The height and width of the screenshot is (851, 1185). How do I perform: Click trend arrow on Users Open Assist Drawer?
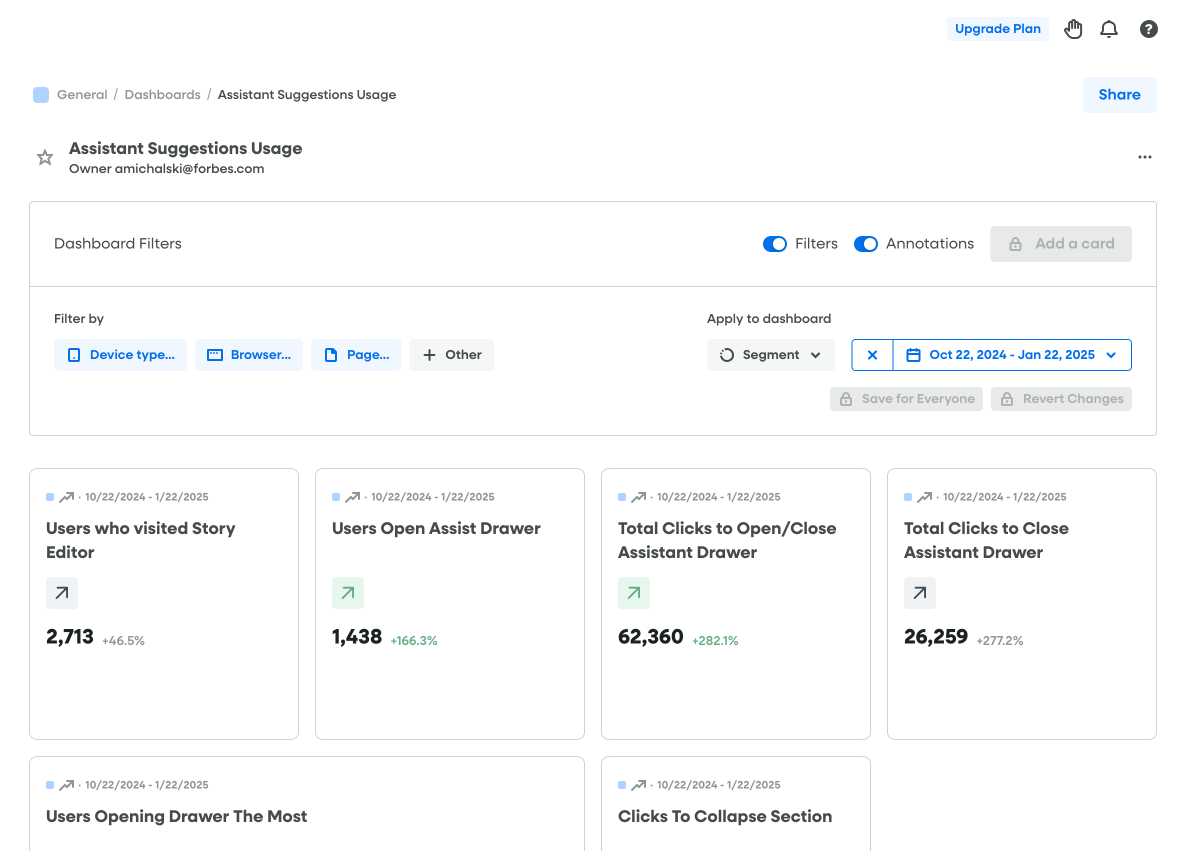(348, 593)
